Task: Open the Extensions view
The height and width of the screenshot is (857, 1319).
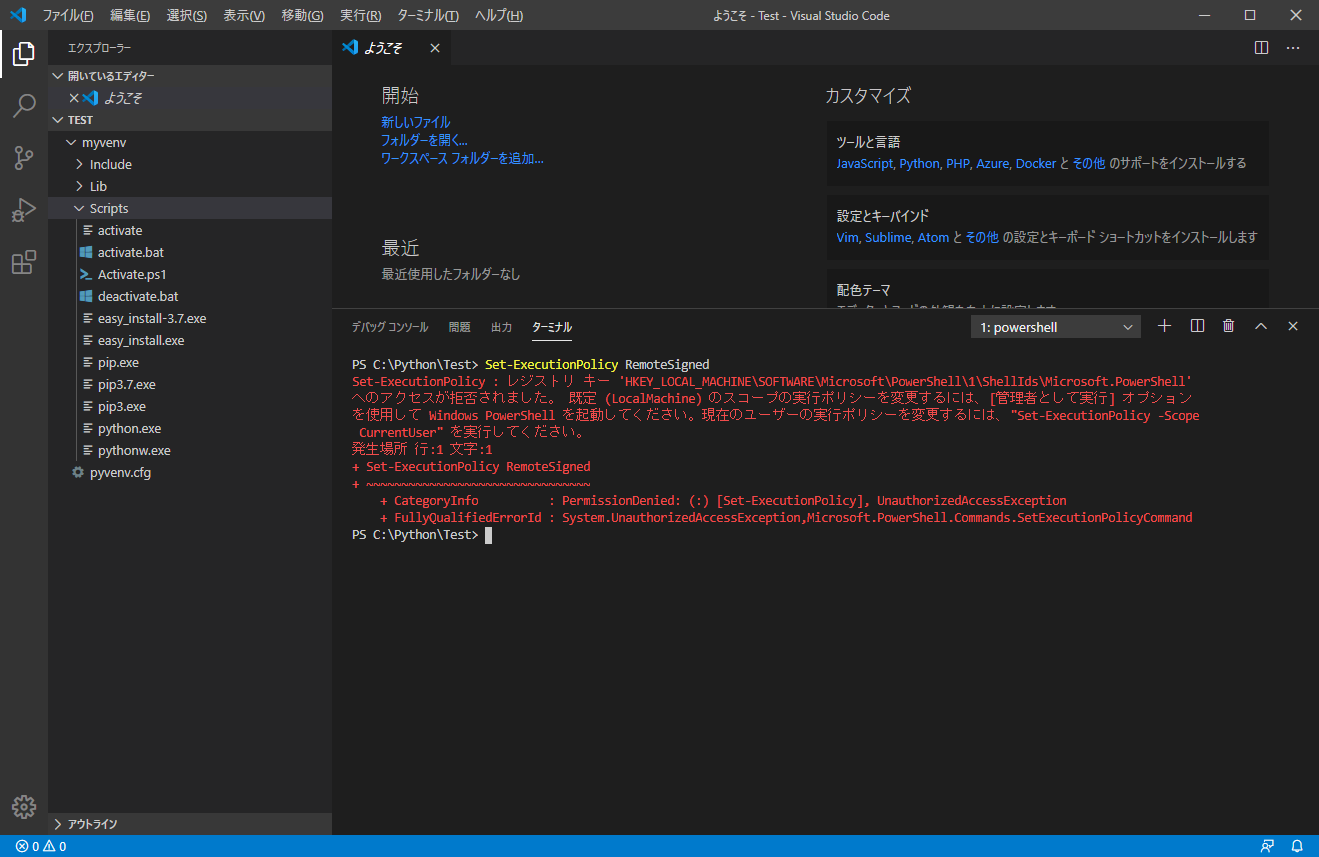Action: (24, 262)
